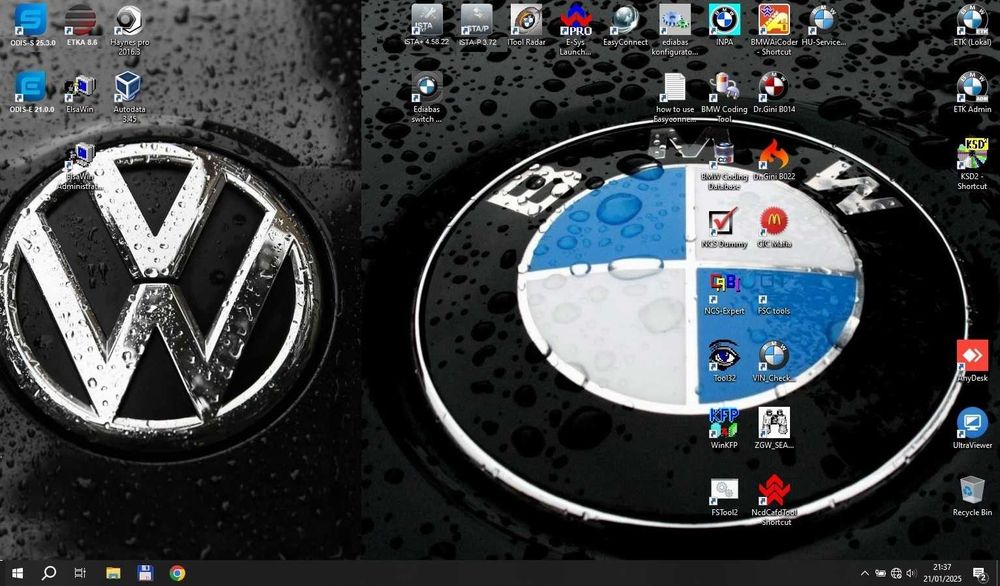Screen dimensions: 1000x586
Task: Select the HU-Service icon
Action: (x=823, y=20)
